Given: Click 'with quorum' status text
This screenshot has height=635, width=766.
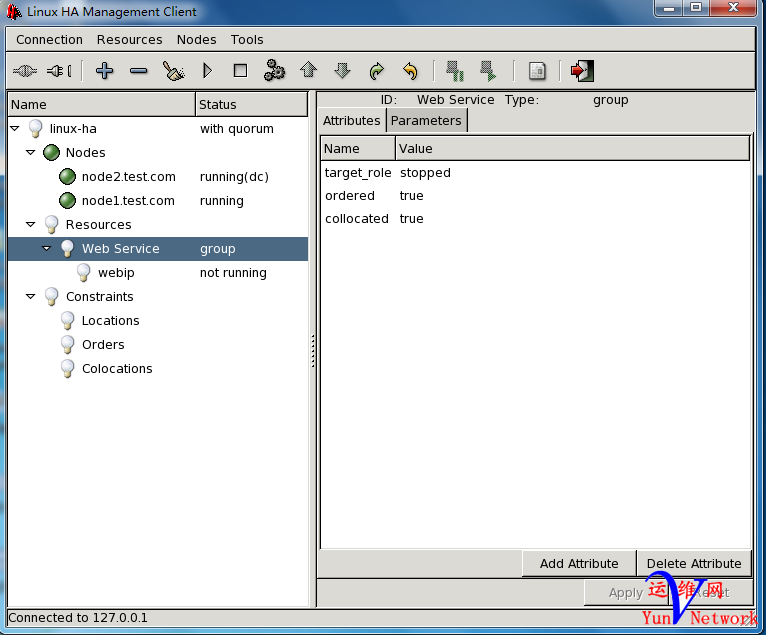Looking at the screenshot, I should tap(236, 128).
